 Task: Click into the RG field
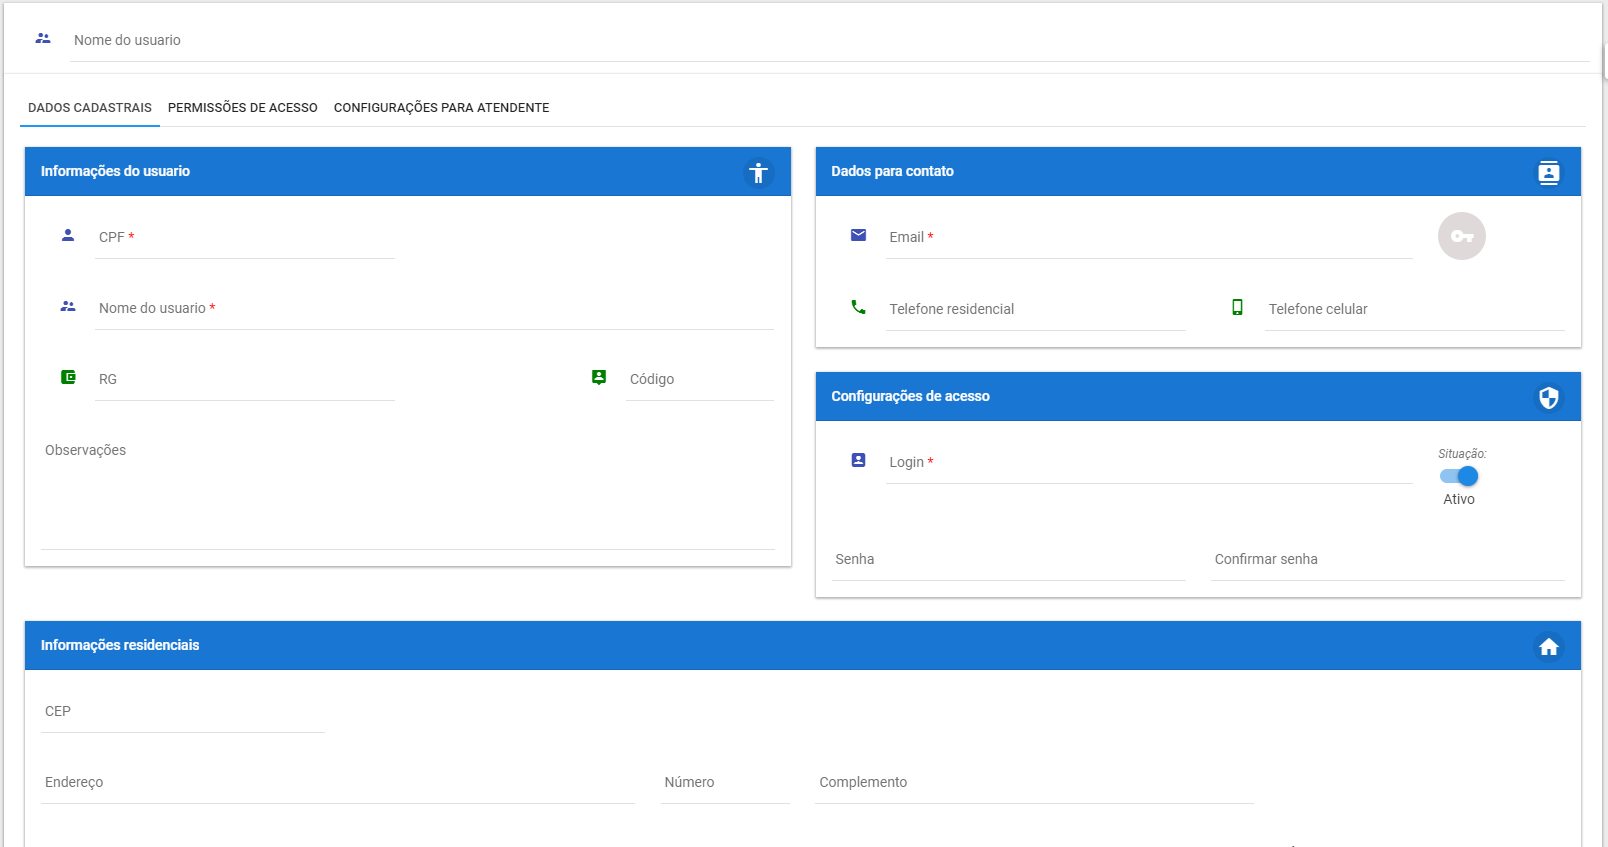pos(245,380)
